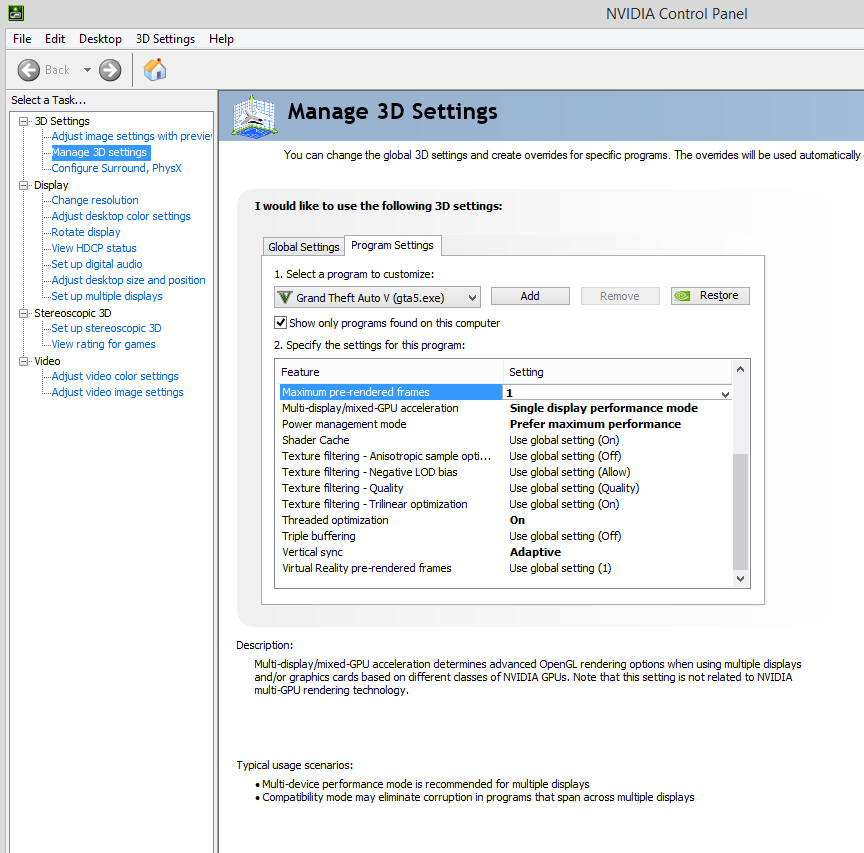Click the NVIDIA Control Panel title bar icon
864x853 pixels.
tap(12, 13)
